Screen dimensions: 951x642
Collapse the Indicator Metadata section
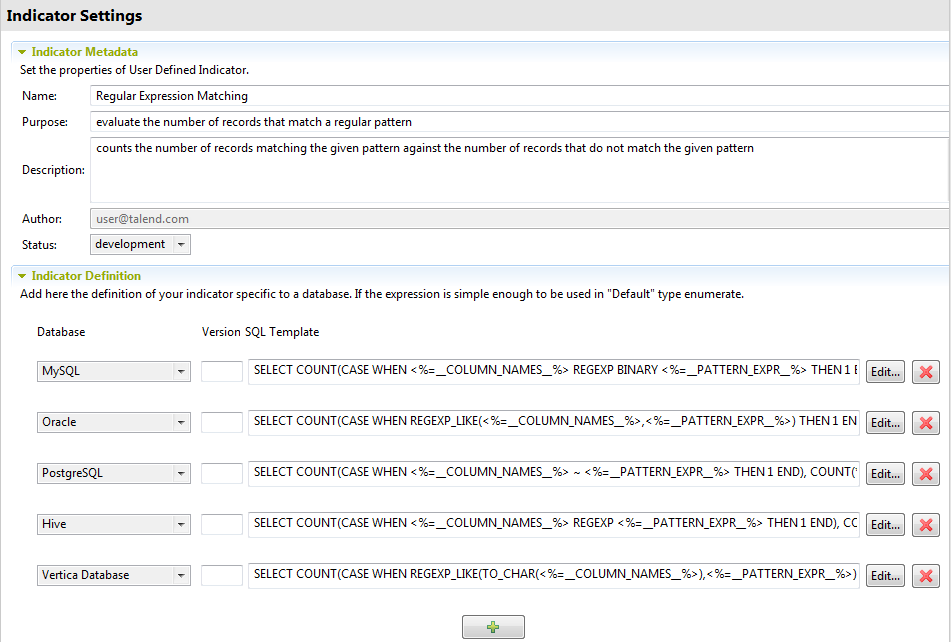coord(23,51)
